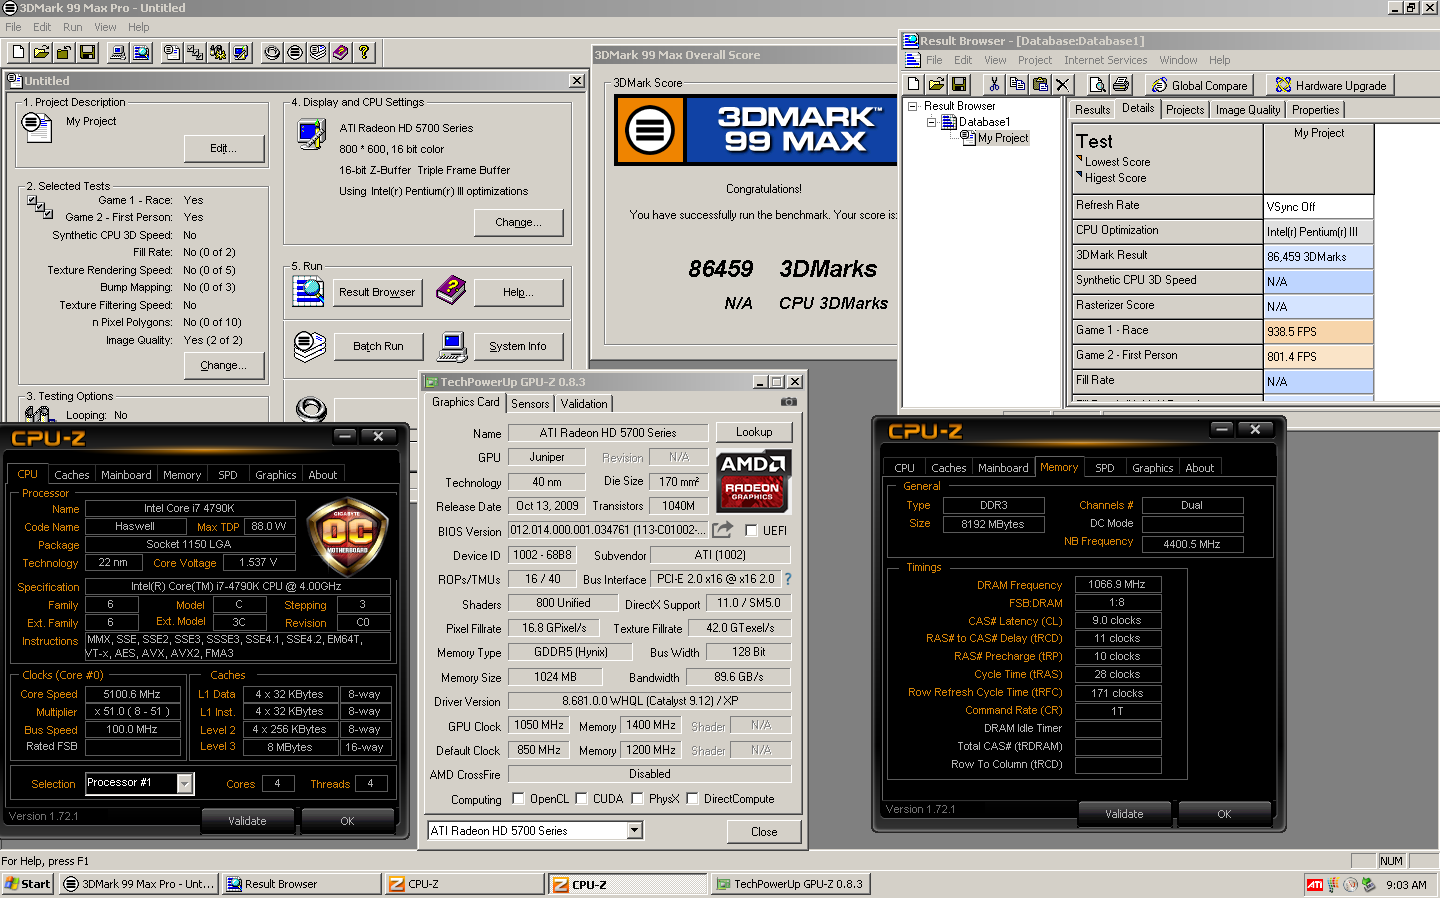Click the Validate button in left CPU-Z window
Screen dimensions: 1440x898
click(x=247, y=821)
